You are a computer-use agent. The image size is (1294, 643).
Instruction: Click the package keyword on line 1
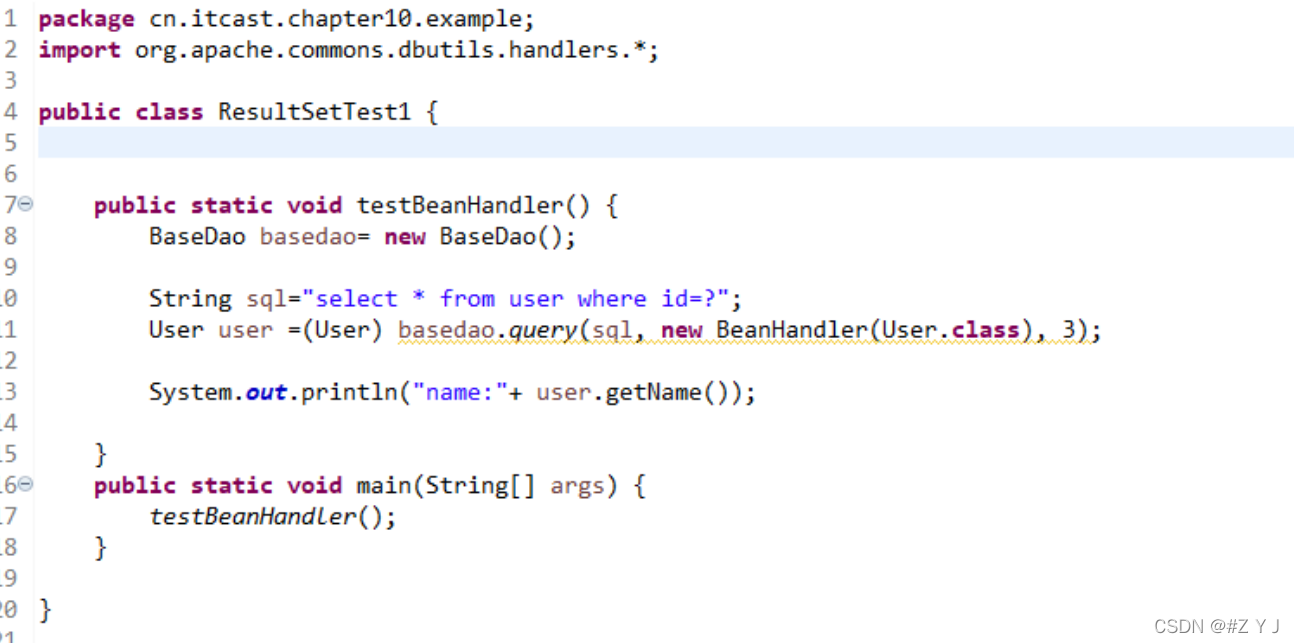(86, 19)
